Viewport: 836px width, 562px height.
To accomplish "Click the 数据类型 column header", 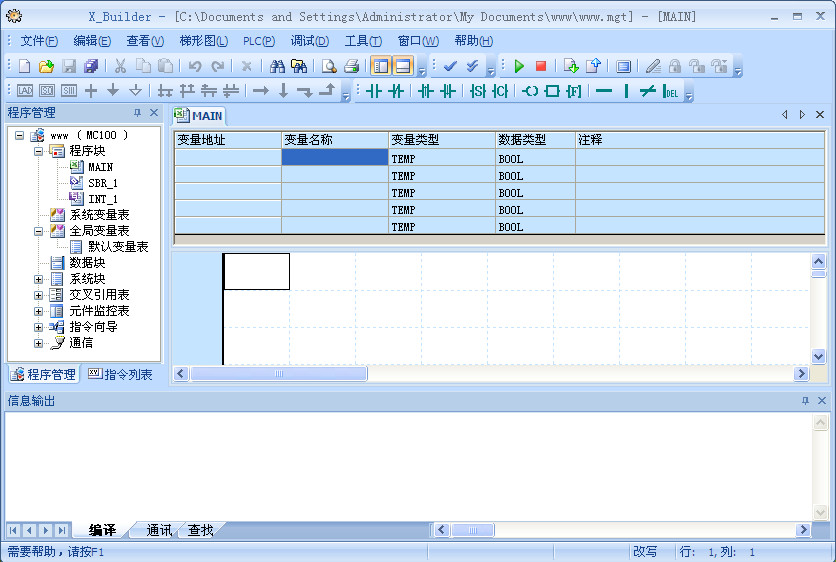I will (535, 140).
